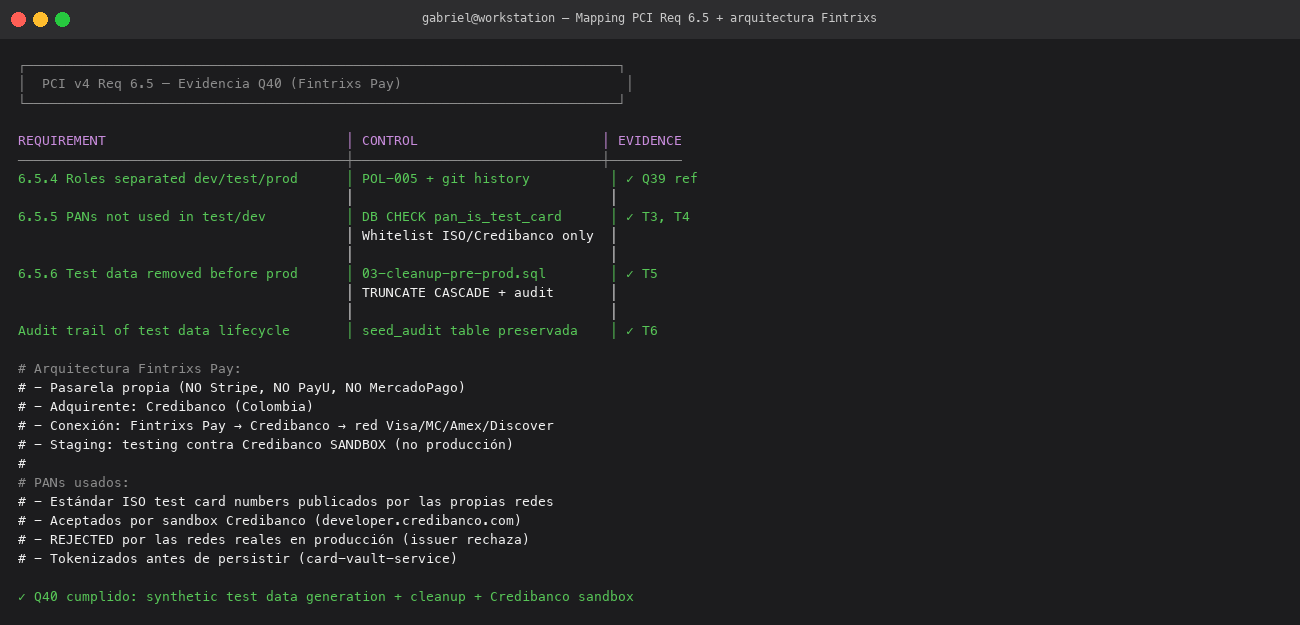Click '# Arquitectura Fintrixs Pay:' comment heading

pyautogui.click(x=130, y=369)
